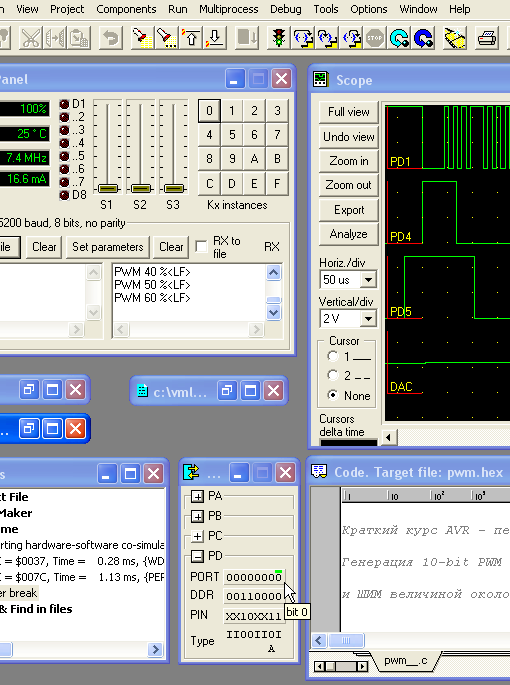Open the Vertical/div 2 V dropdown
This screenshot has height=685, width=510.
[368, 318]
